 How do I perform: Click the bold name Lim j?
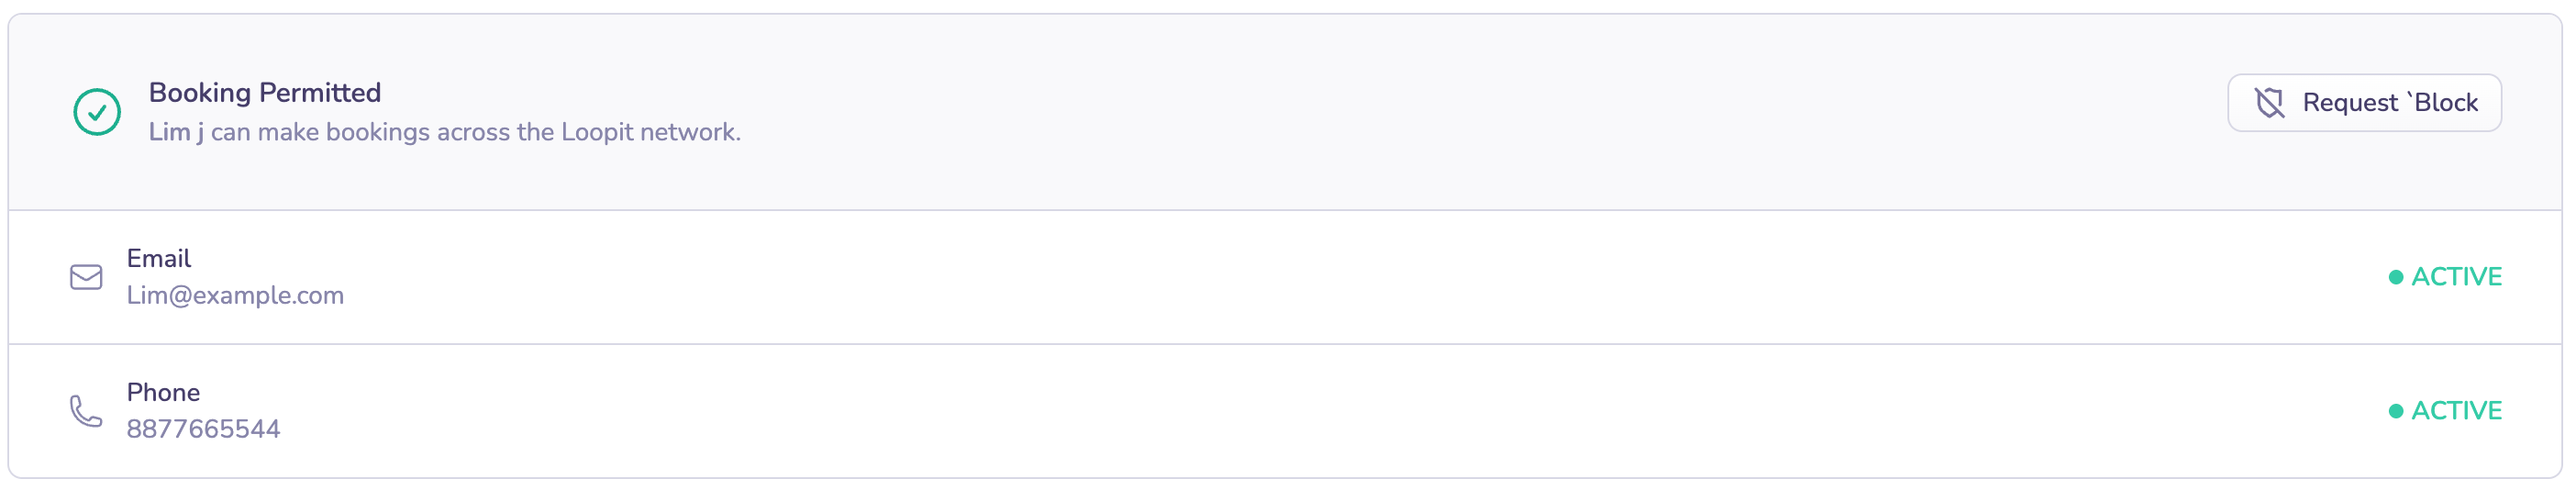click(176, 132)
